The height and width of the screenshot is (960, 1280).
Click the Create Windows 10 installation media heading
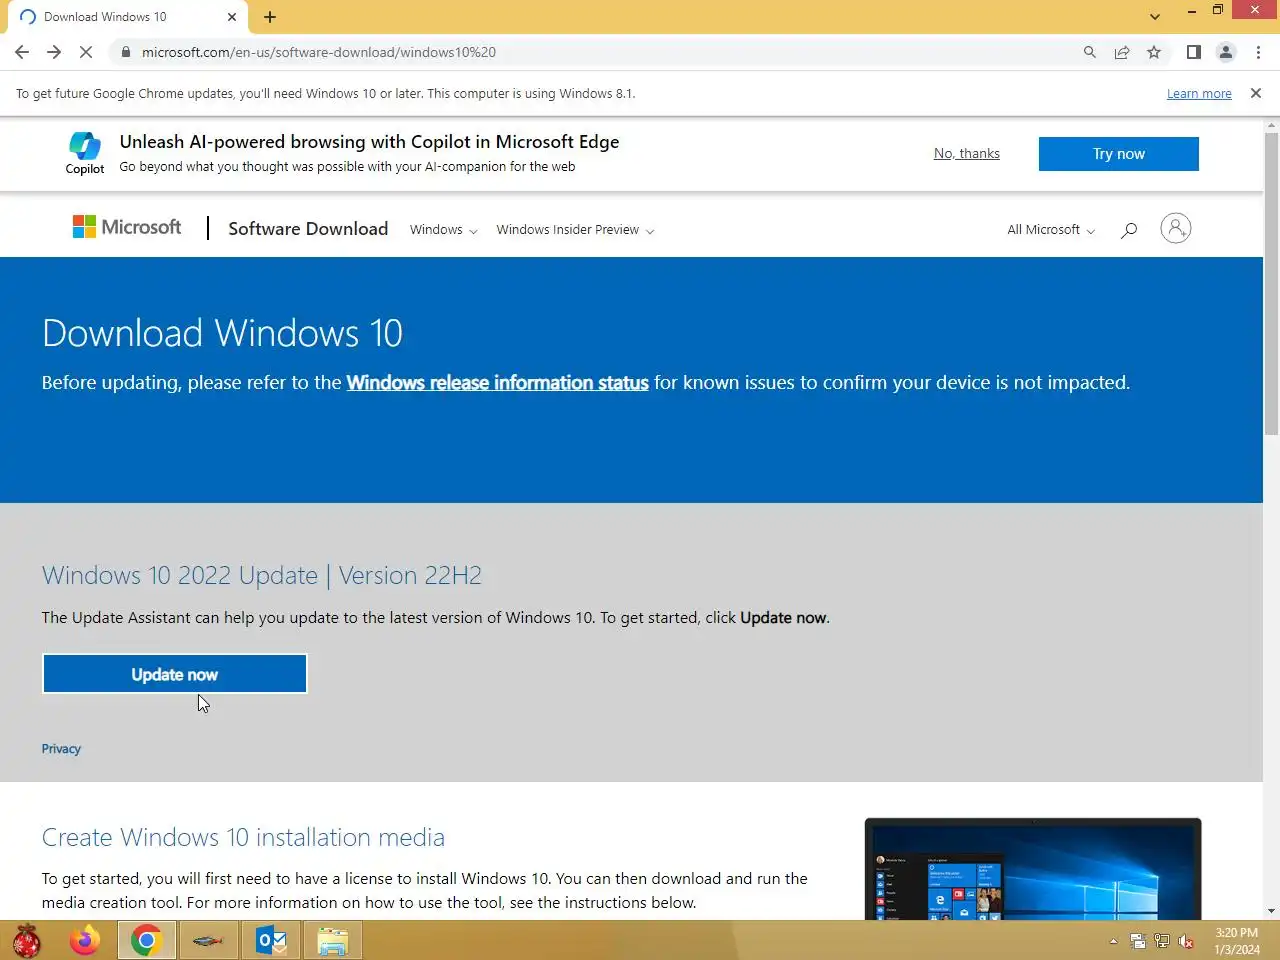[243, 837]
